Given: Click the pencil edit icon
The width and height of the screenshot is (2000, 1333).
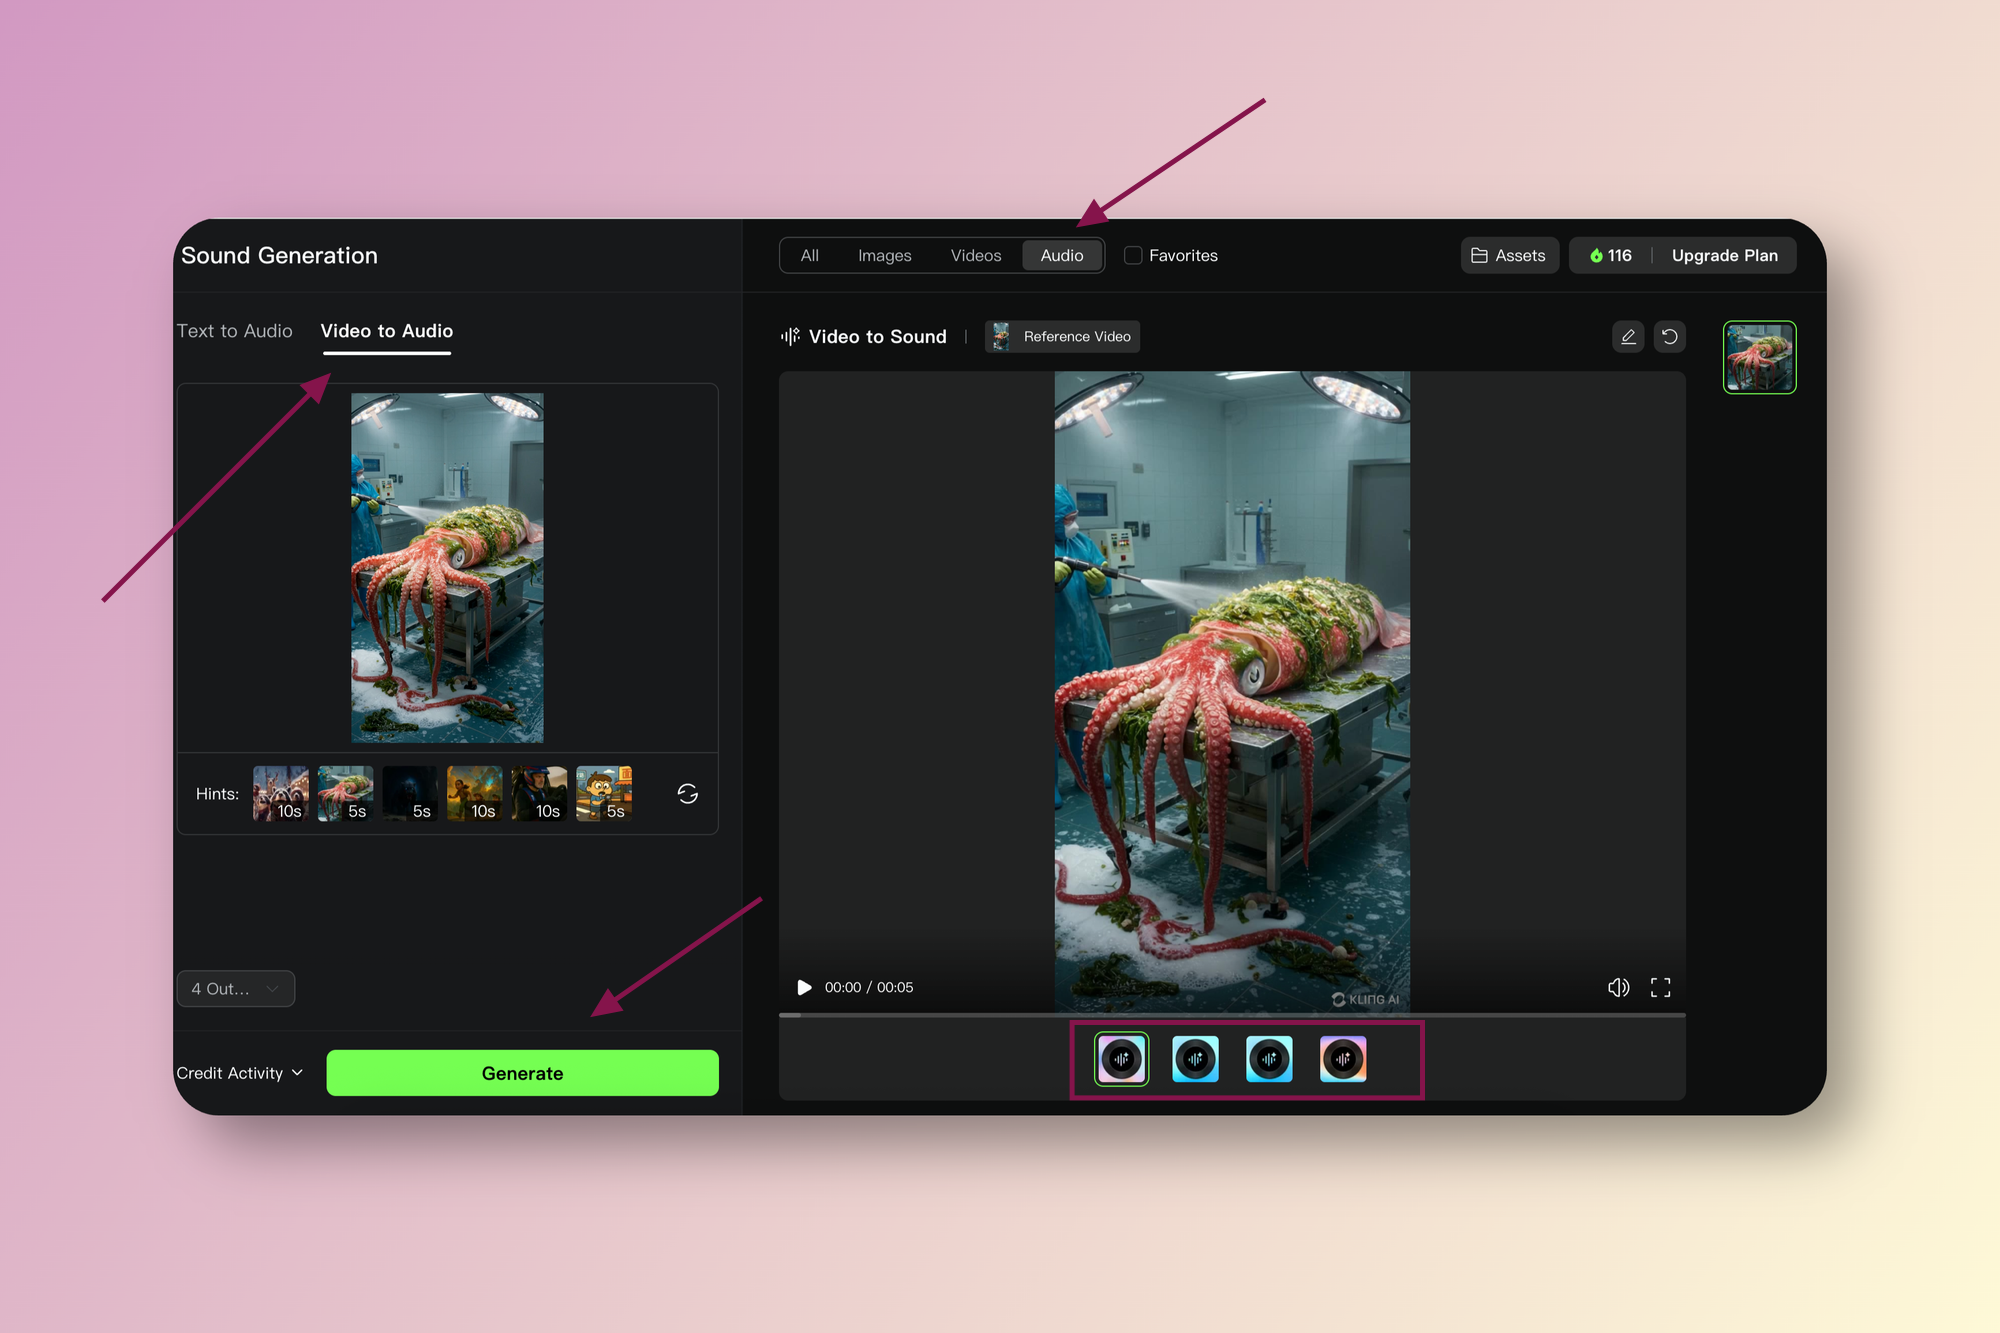Looking at the screenshot, I should (1628, 337).
